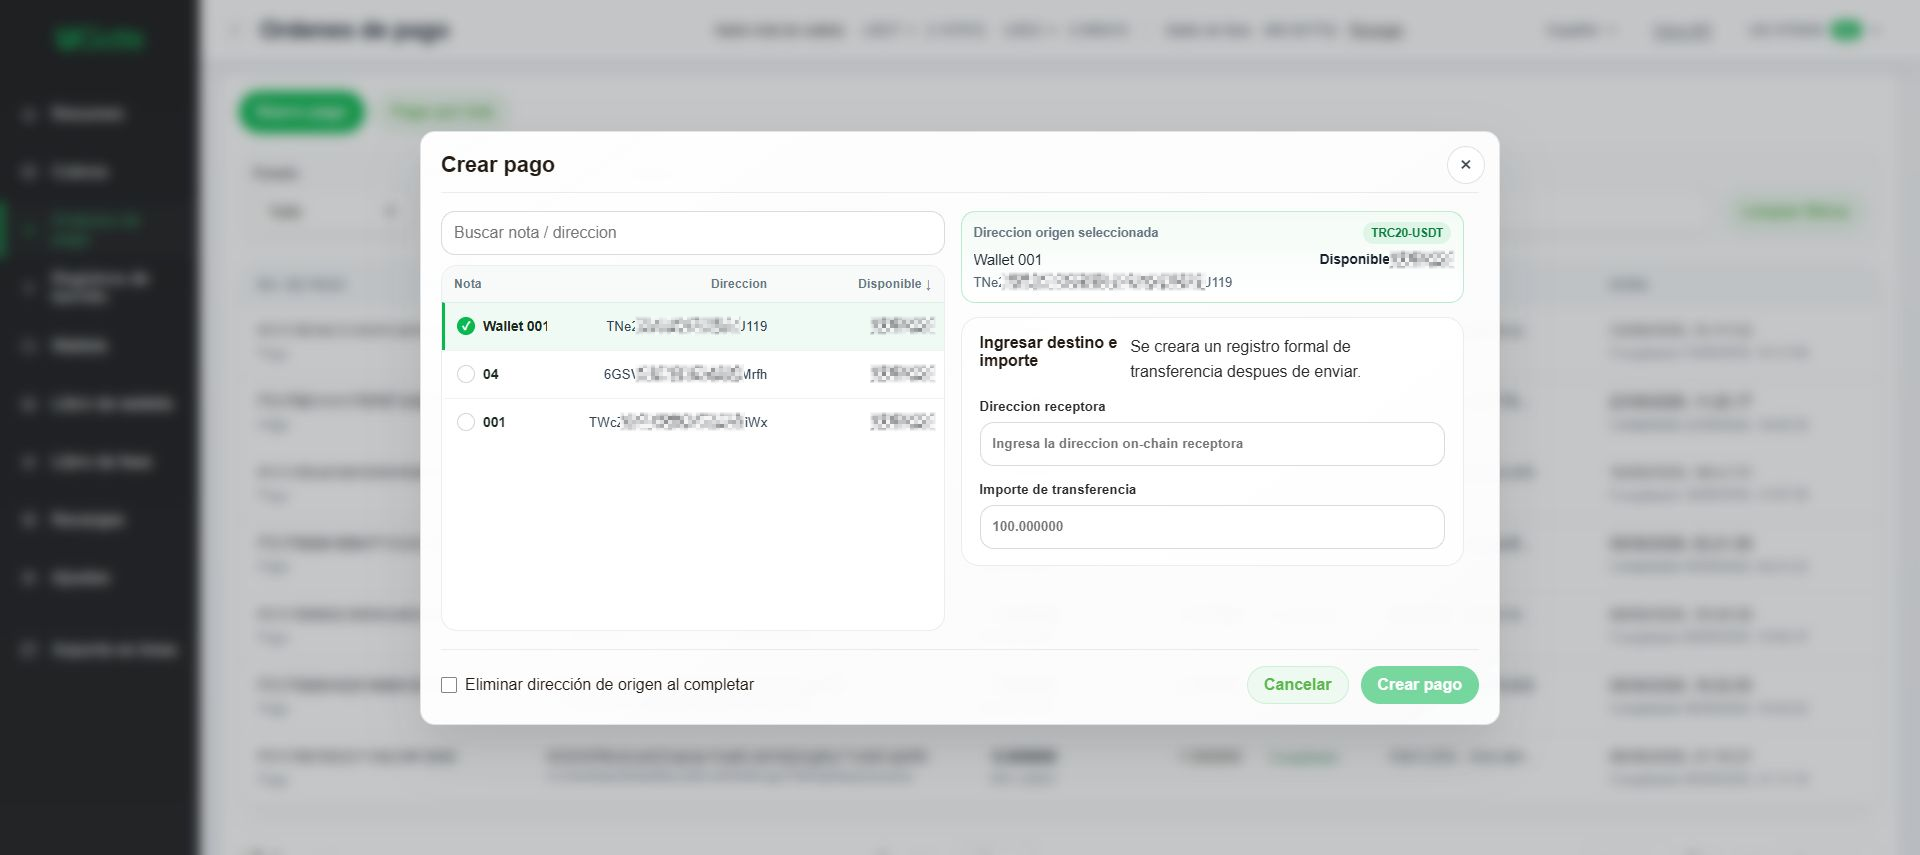The width and height of the screenshot is (1920, 855).
Task: Click the Cancelar button
Action: [x=1297, y=685]
